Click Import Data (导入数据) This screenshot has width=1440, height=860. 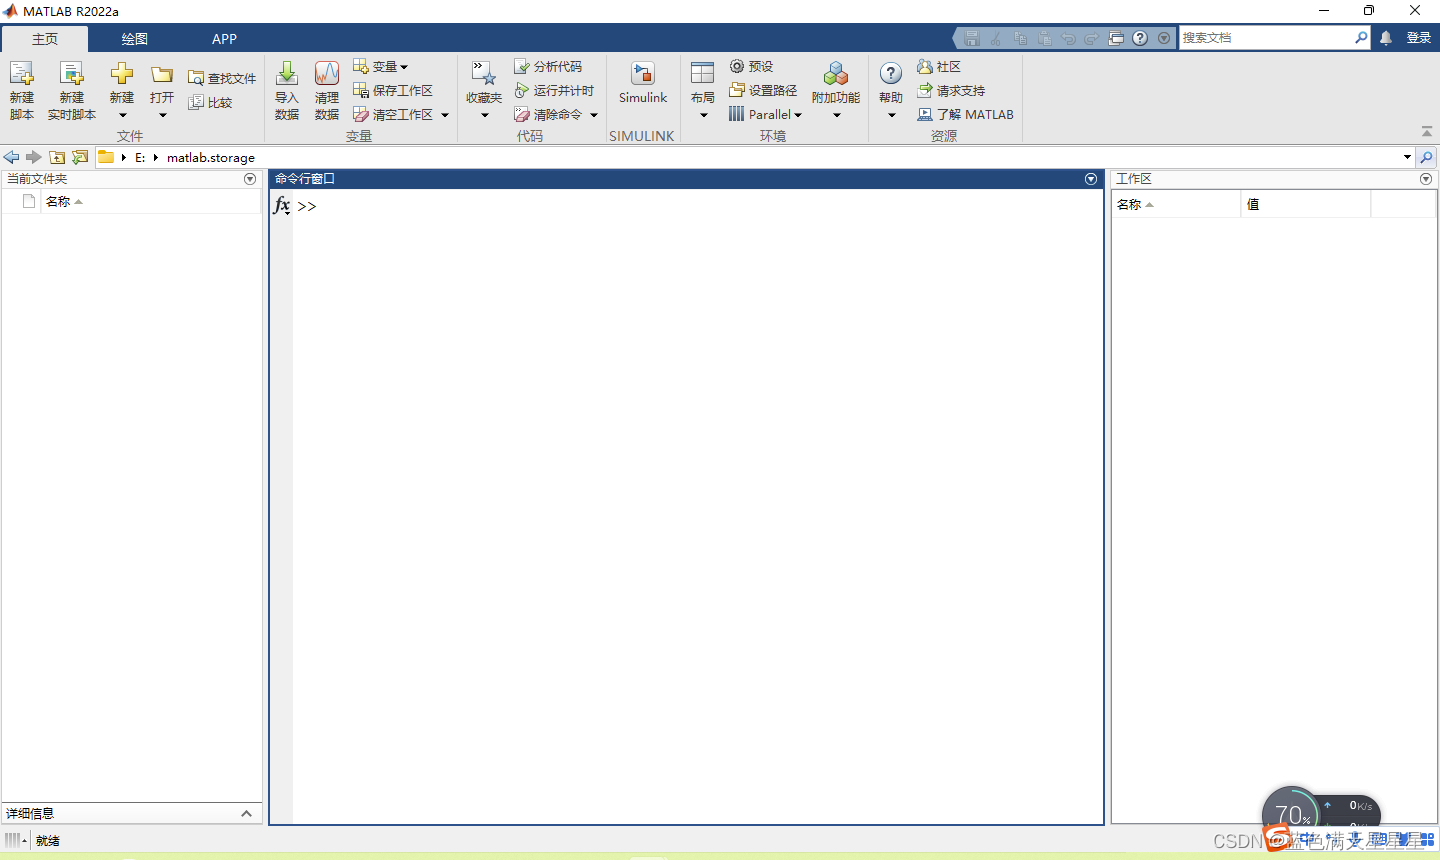click(287, 90)
